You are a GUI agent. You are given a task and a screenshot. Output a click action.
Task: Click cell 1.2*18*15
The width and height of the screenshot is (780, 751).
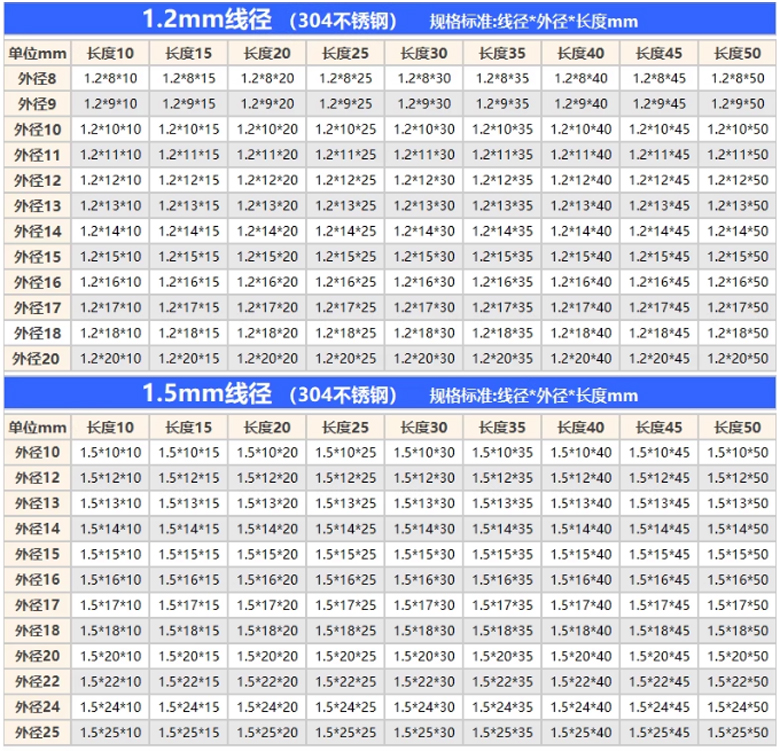tap(189, 333)
